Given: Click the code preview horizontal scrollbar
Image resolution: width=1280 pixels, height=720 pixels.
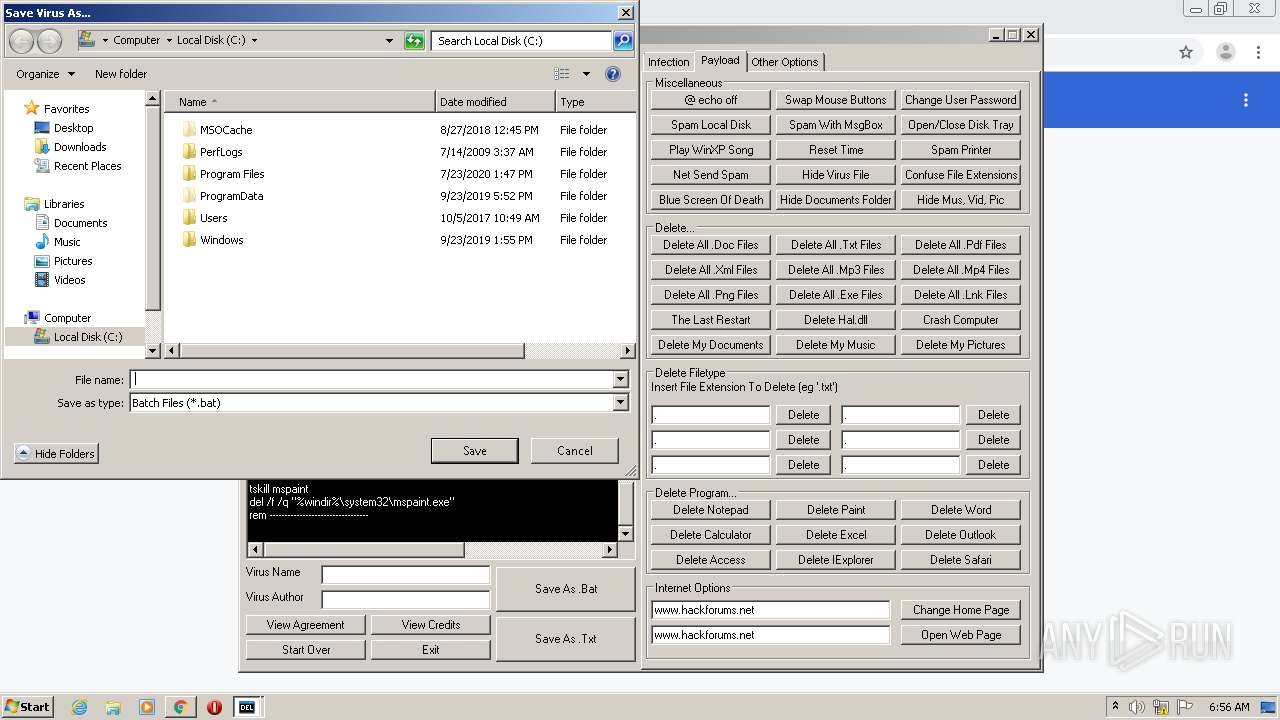Looking at the screenshot, I should point(432,550).
